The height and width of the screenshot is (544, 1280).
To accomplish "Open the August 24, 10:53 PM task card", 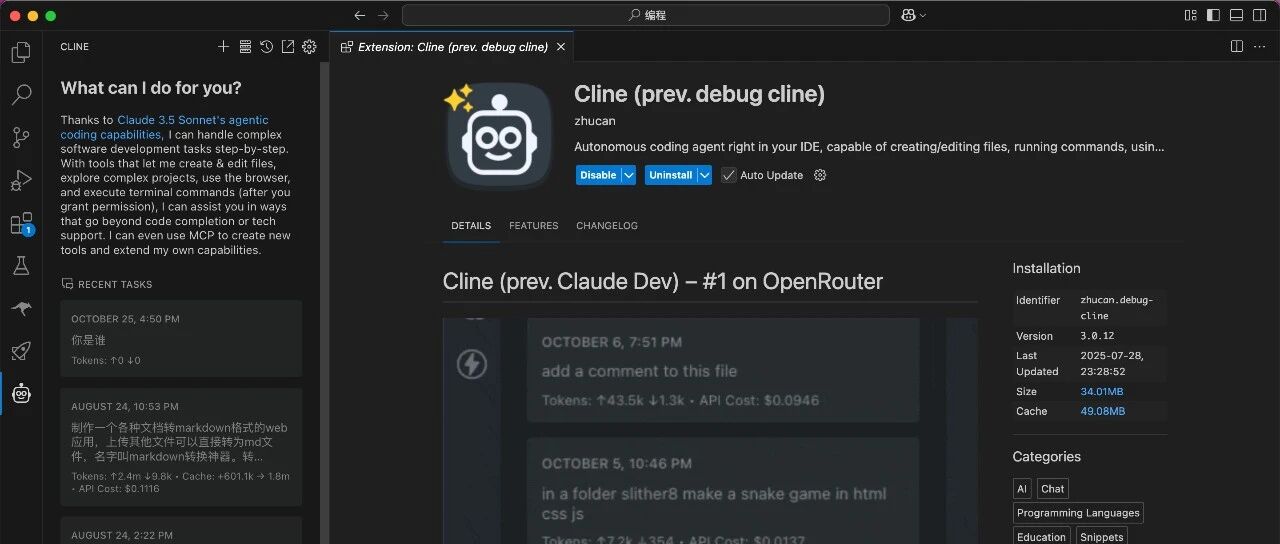I will [x=181, y=447].
